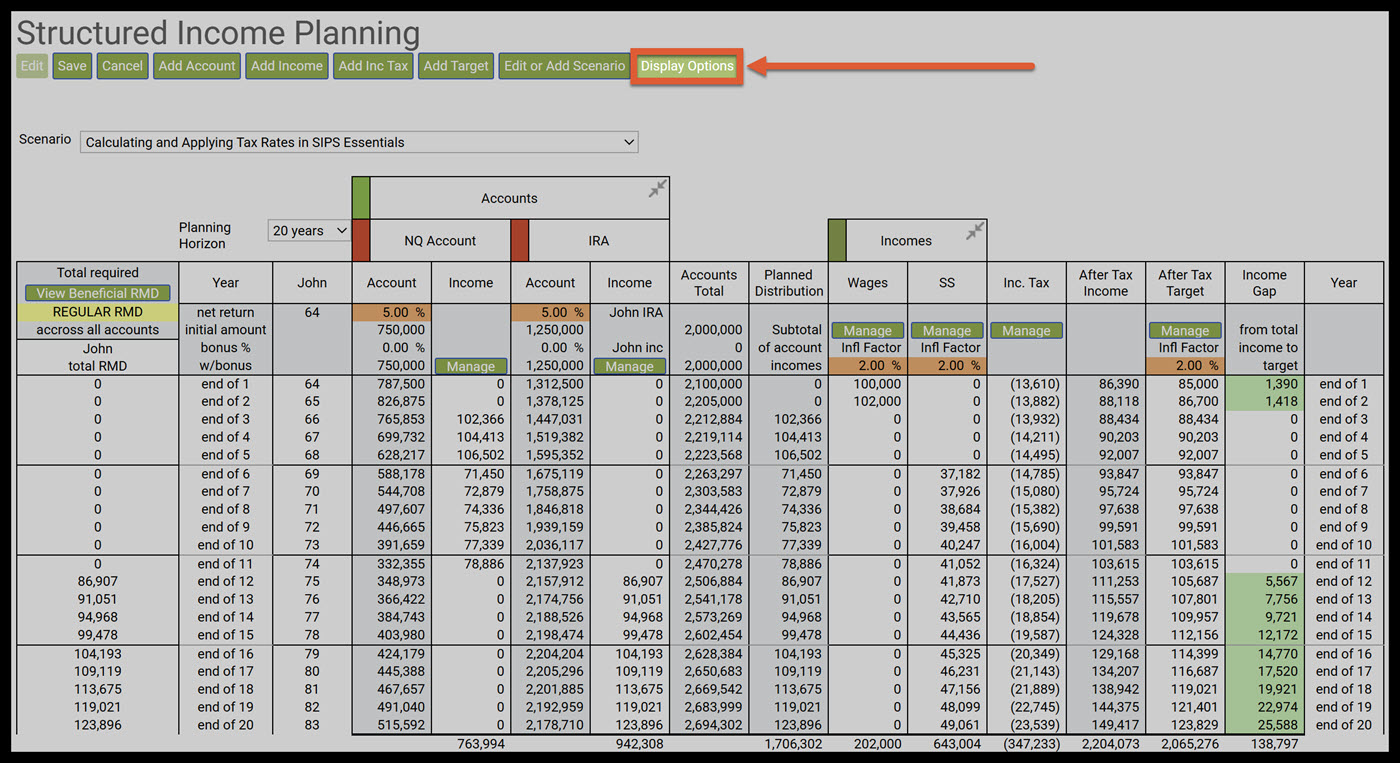The image size is (1400, 763).
Task: Select the John IRA label cell
Action: [637, 312]
